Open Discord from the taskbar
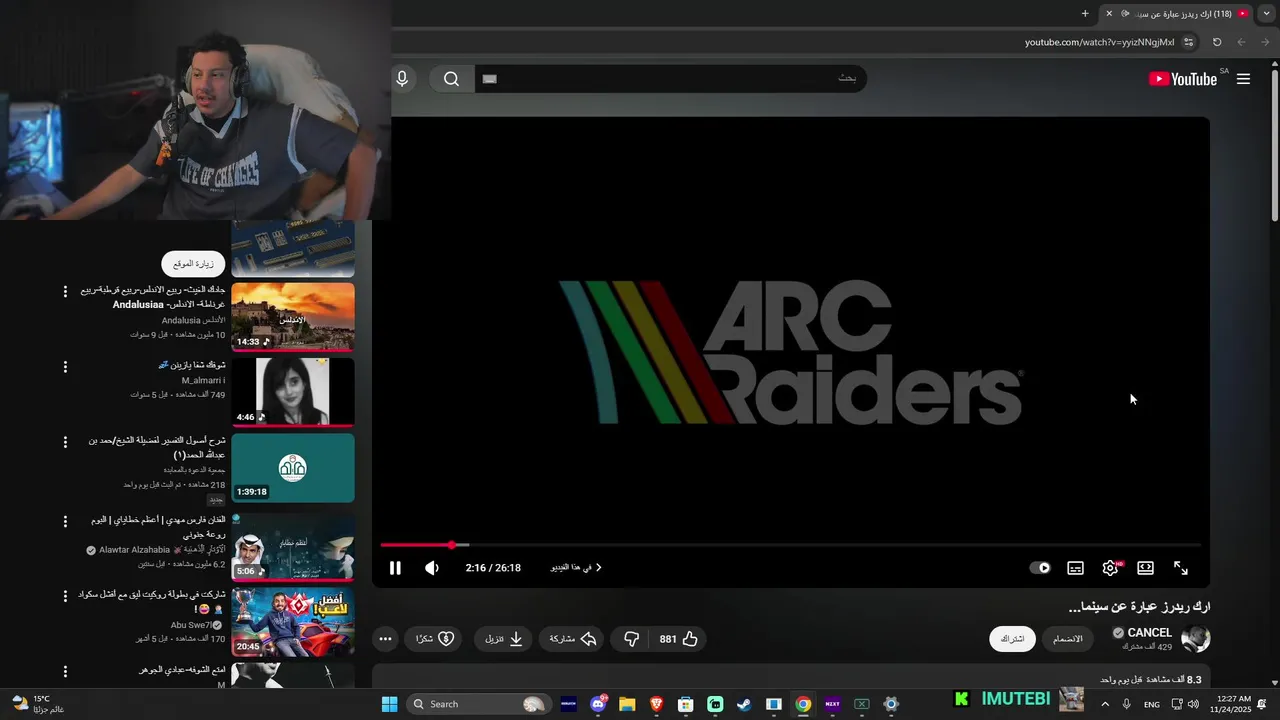1280x720 pixels. [x=598, y=704]
